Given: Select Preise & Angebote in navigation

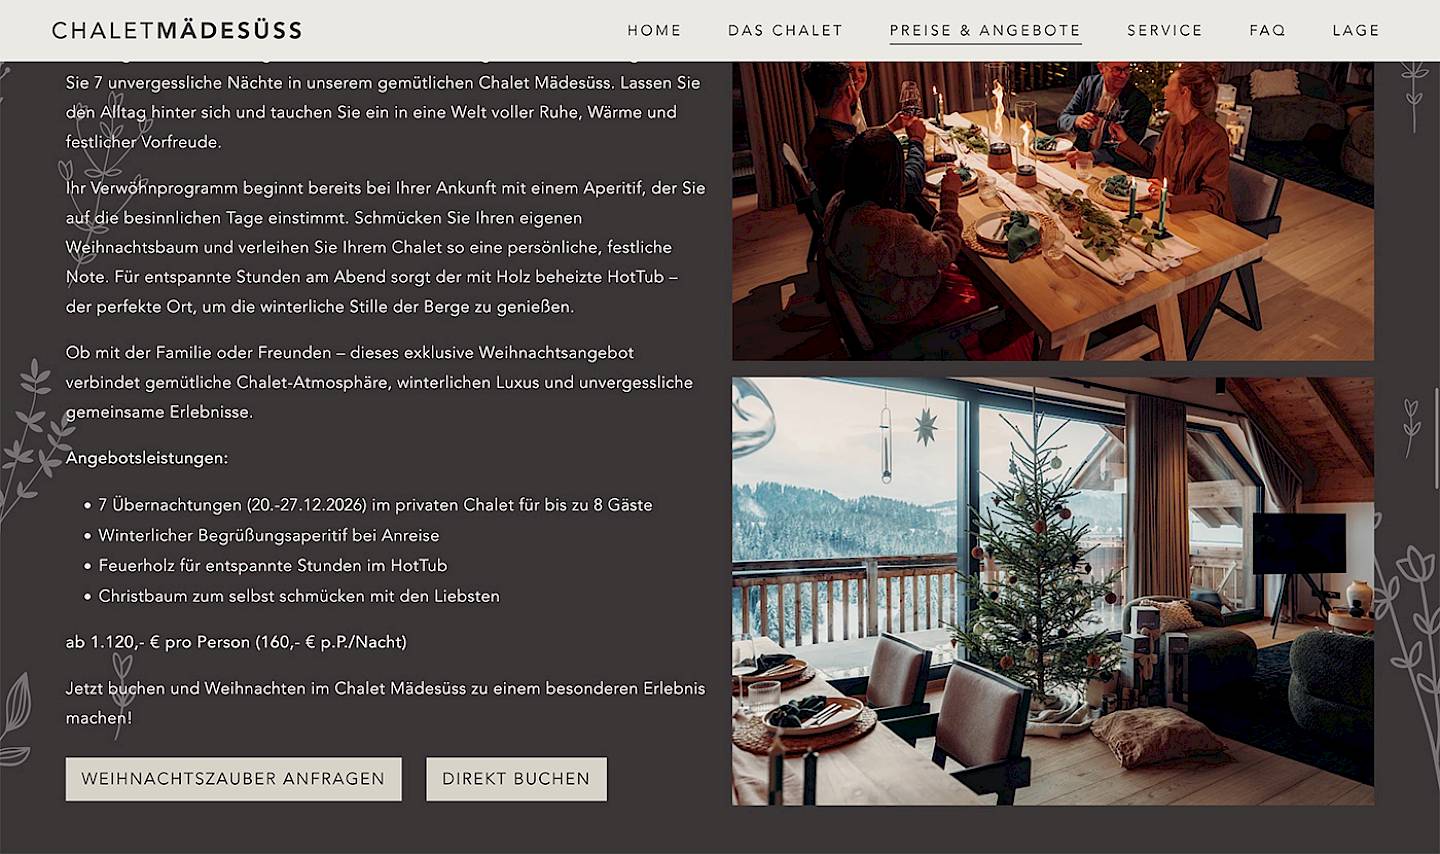Looking at the screenshot, I should tap(985, 30).
